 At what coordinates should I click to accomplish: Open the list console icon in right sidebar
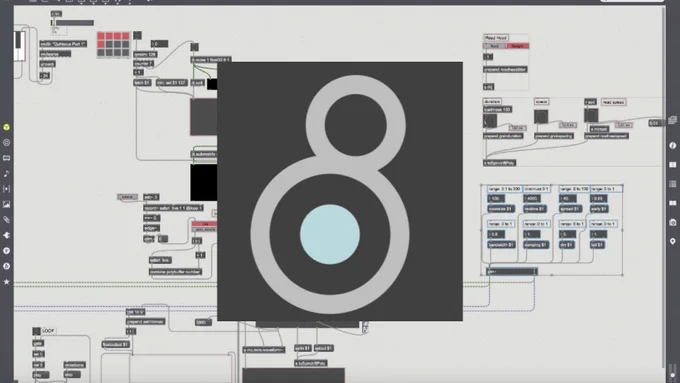673,184
